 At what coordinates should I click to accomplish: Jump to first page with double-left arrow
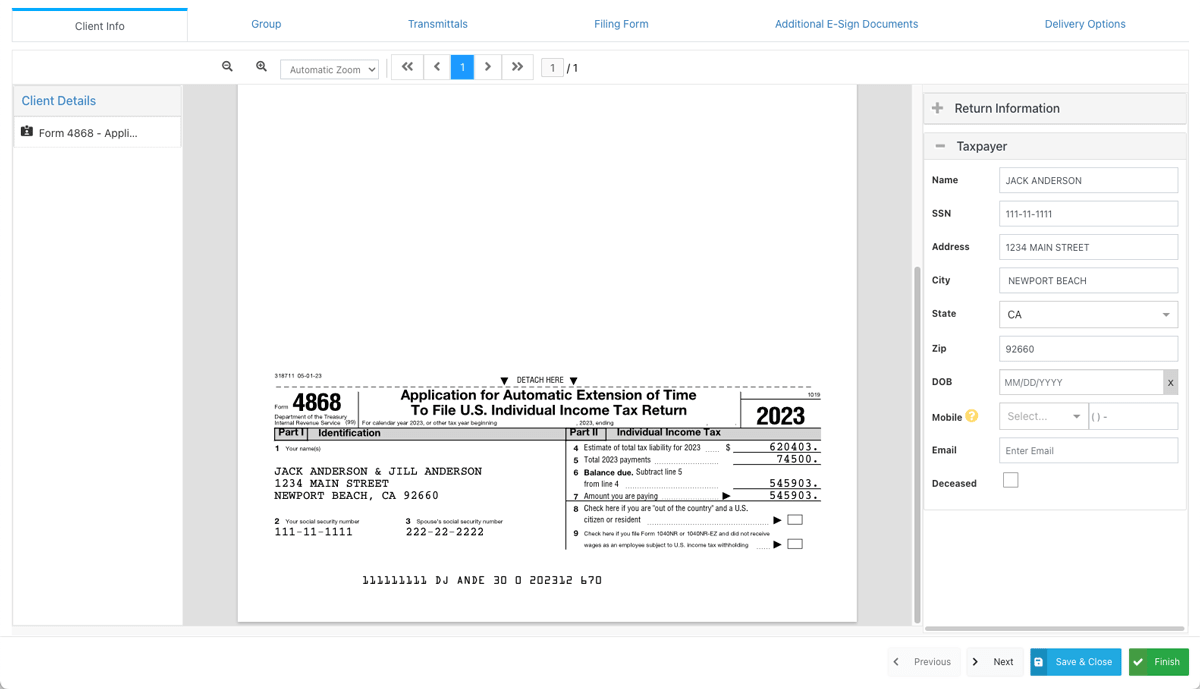point(407,67)
